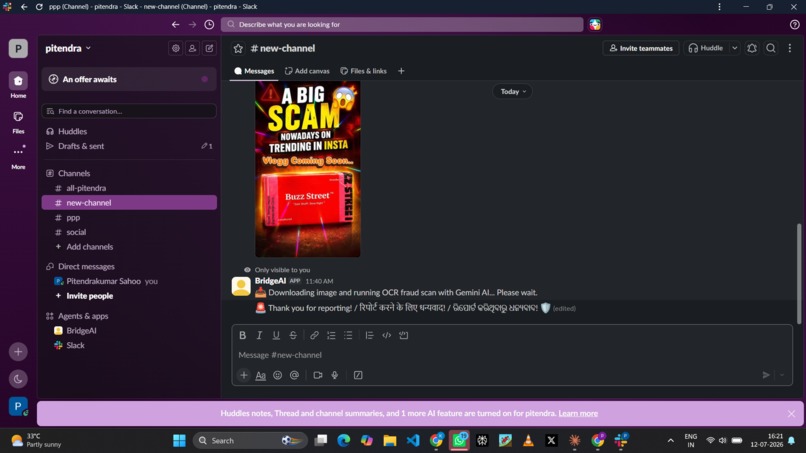Click the Message #new-channel input field

click(x=512, y=355)
